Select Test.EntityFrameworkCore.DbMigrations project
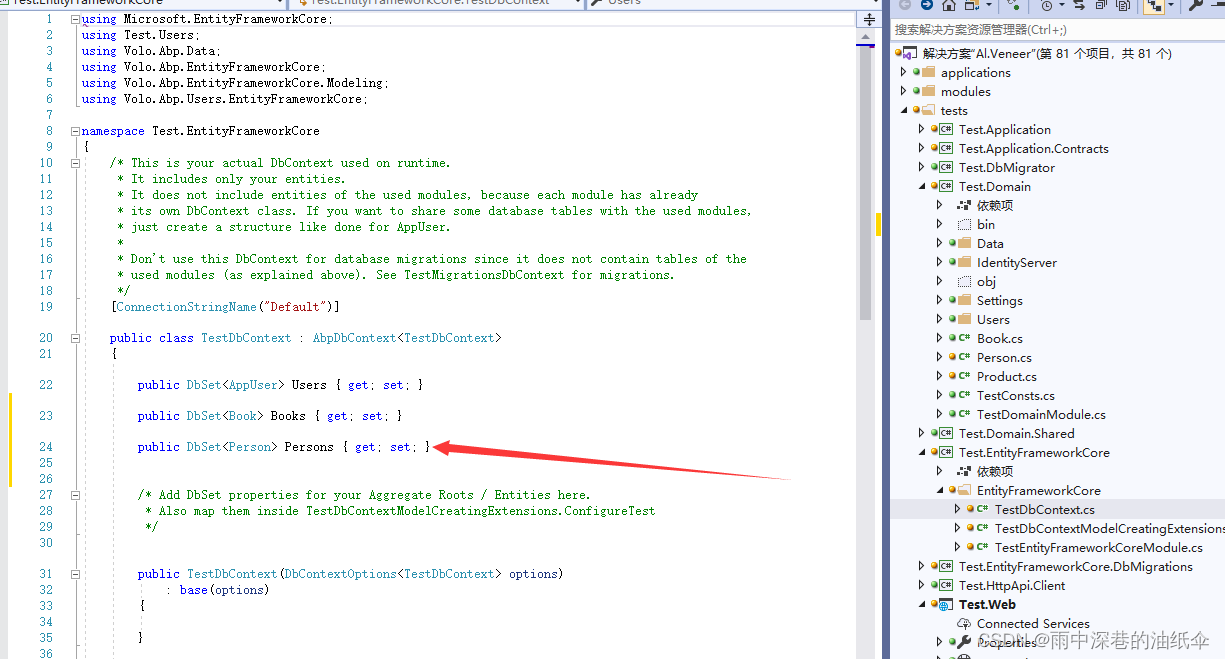The image size is (1225, 659). click(1076, 566)
